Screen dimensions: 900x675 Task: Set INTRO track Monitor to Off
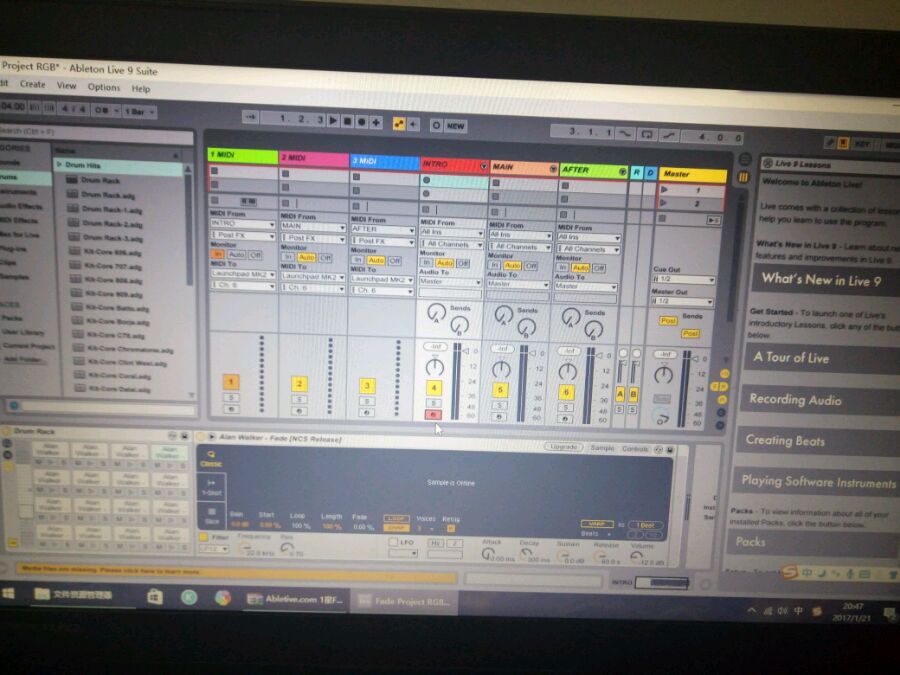point(463,263)
